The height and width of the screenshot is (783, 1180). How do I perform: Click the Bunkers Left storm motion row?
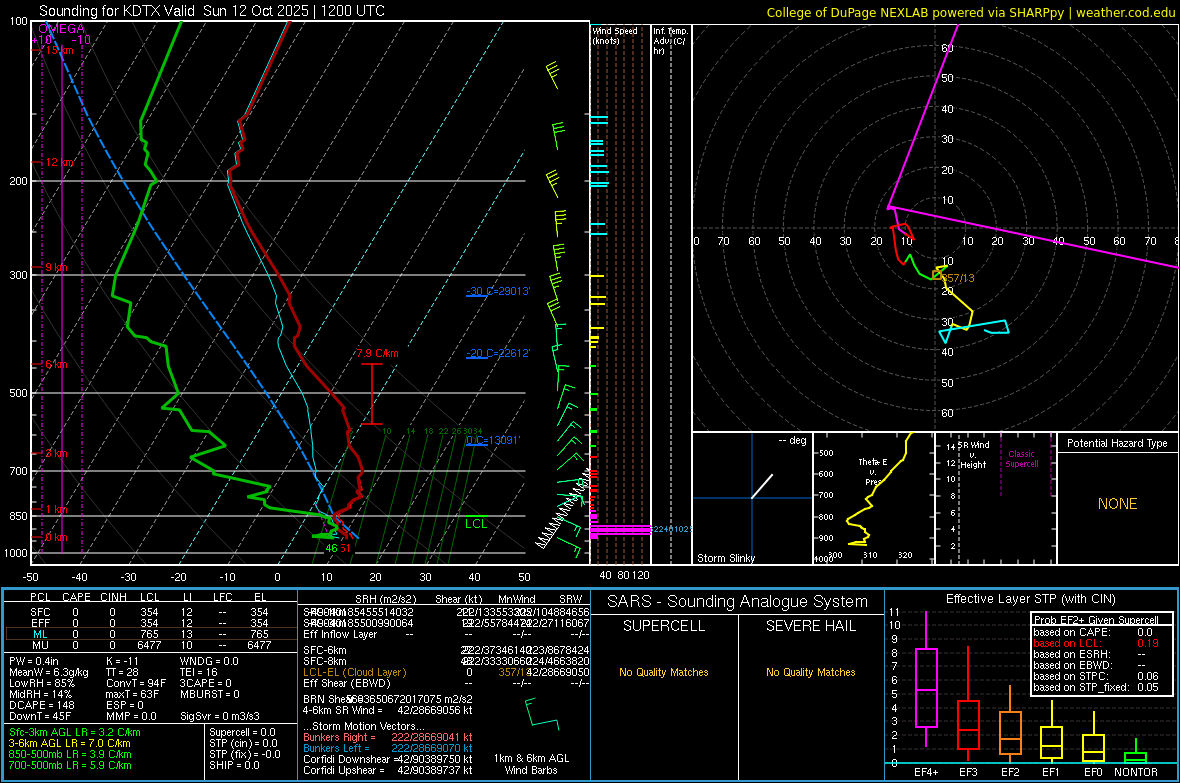(x=388, y=748)
